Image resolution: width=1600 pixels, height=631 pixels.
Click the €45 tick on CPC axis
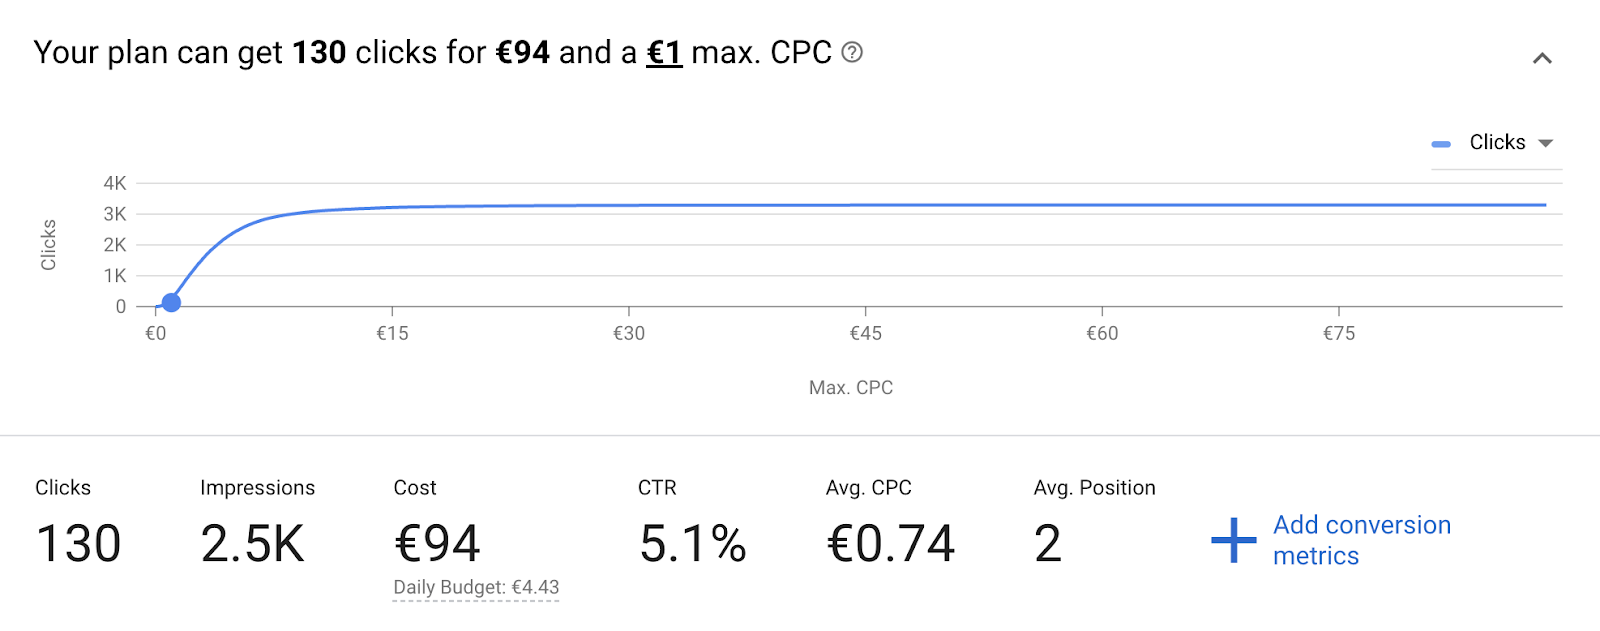point(865,333)
